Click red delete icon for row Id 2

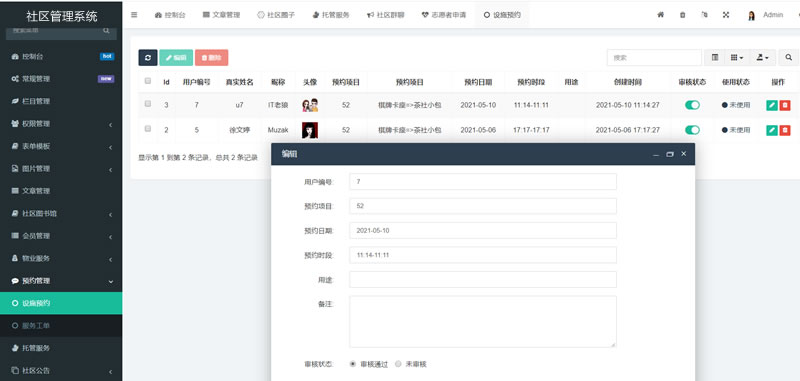point(785,130)
